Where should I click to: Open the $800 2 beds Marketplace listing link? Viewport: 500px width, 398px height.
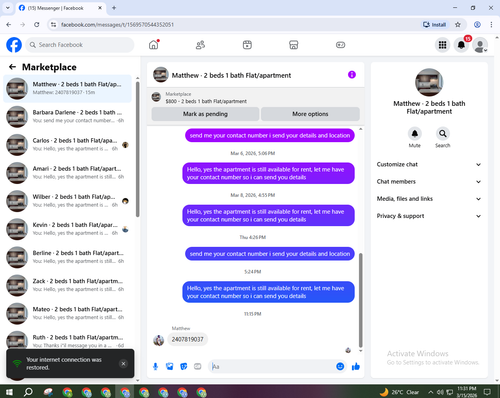pos(206,101)
